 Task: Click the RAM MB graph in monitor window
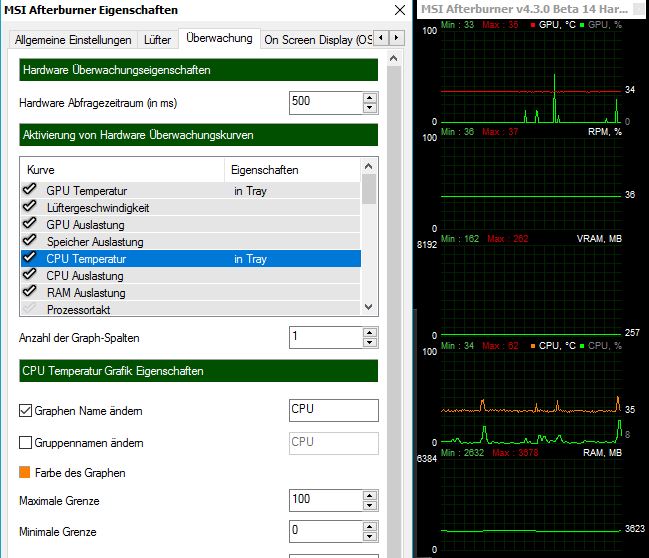[532, 504]
